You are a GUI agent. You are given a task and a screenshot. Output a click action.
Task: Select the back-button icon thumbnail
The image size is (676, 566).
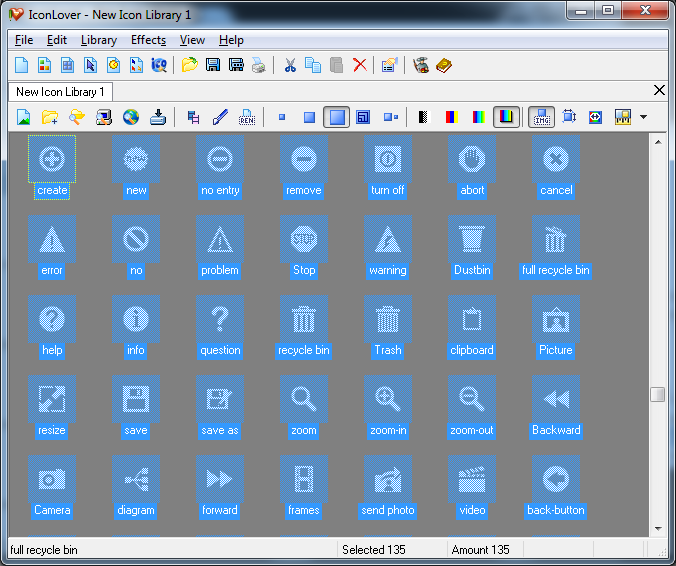556,479
